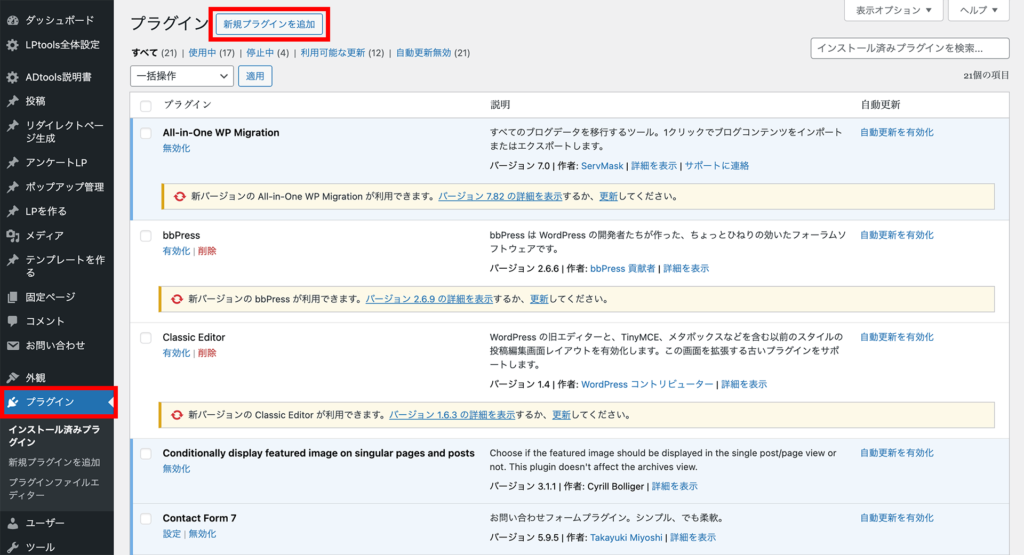Image resolution: width=1024 pixels, height=555 pixels.
Task: Delete Classic Editor via 削除 link
Action: pyautogui.click(x=207, y=353)
